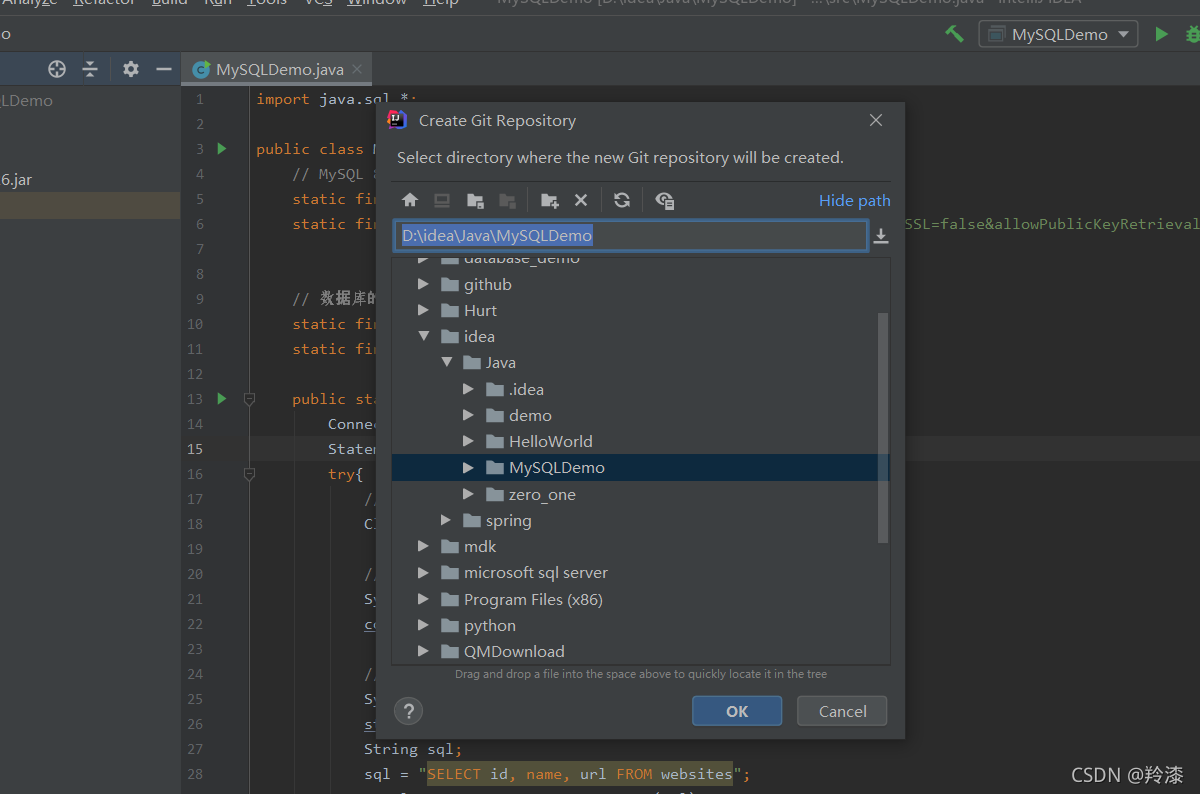1200x794 pixels.
Task: Open the Window menu
Action: 376,3
